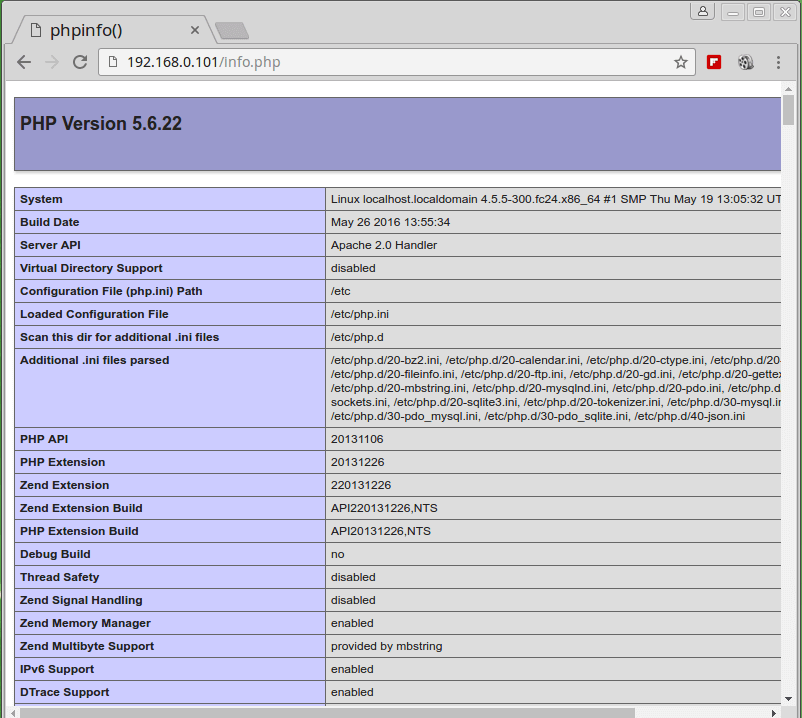Click the forward navigation arrow

(x=52, y=62)
